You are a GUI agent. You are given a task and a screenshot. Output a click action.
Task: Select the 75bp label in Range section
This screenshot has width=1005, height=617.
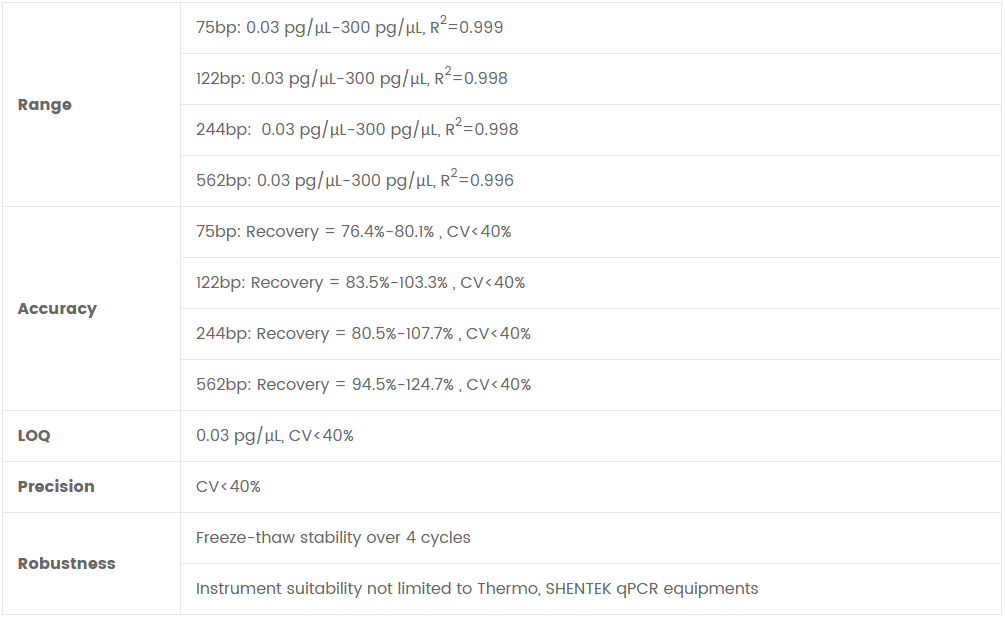coord(216,28)
